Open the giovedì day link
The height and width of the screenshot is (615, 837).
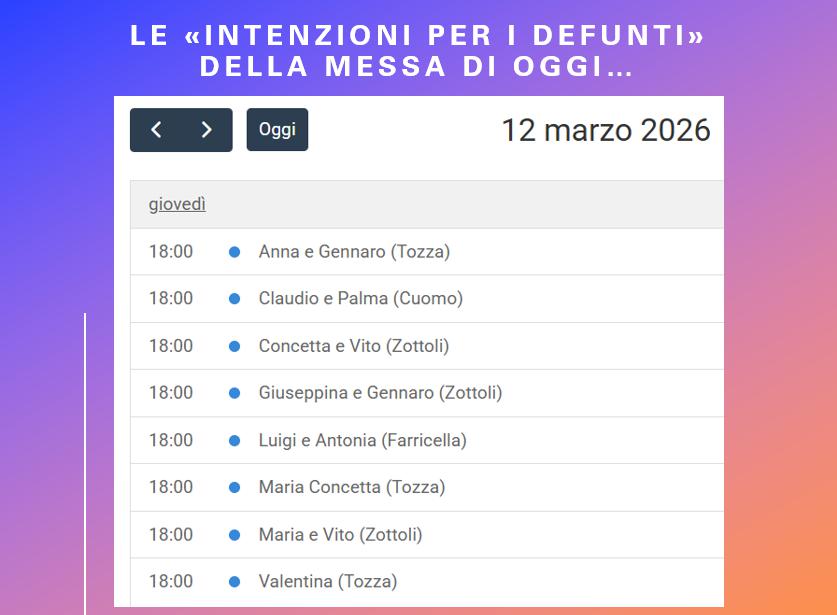click(x=177, y=204)
